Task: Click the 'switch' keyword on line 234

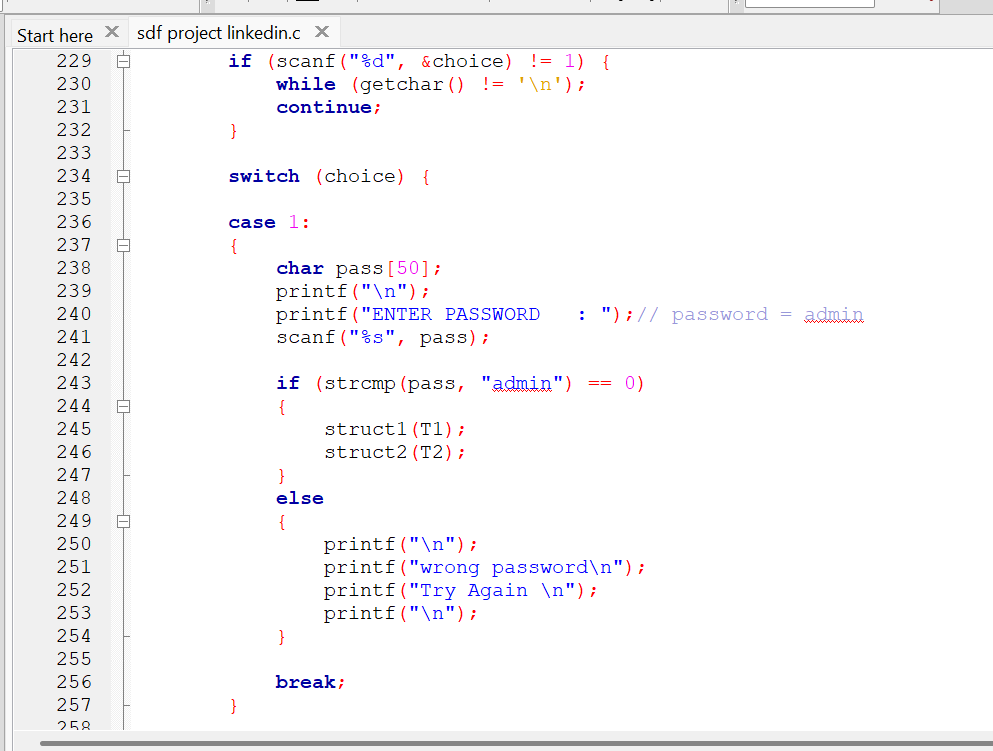Action: click(x=264, y=176)
